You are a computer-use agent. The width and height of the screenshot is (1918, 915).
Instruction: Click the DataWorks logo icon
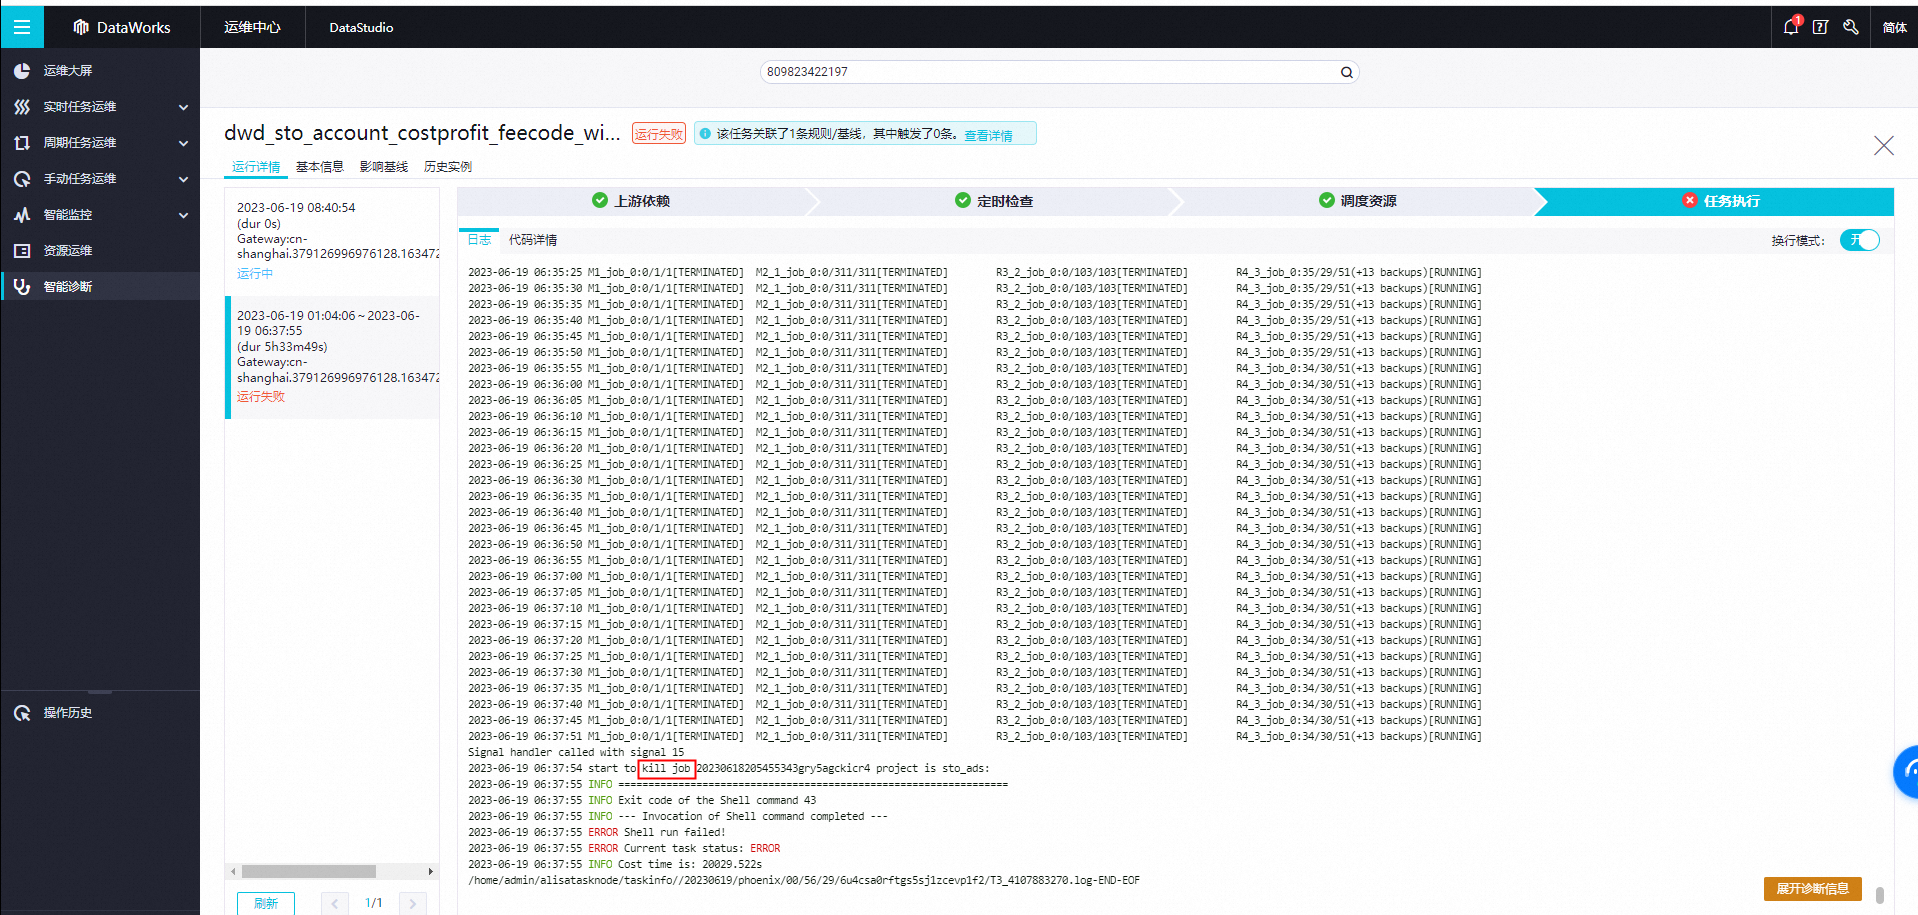click(x=81, y=27)
